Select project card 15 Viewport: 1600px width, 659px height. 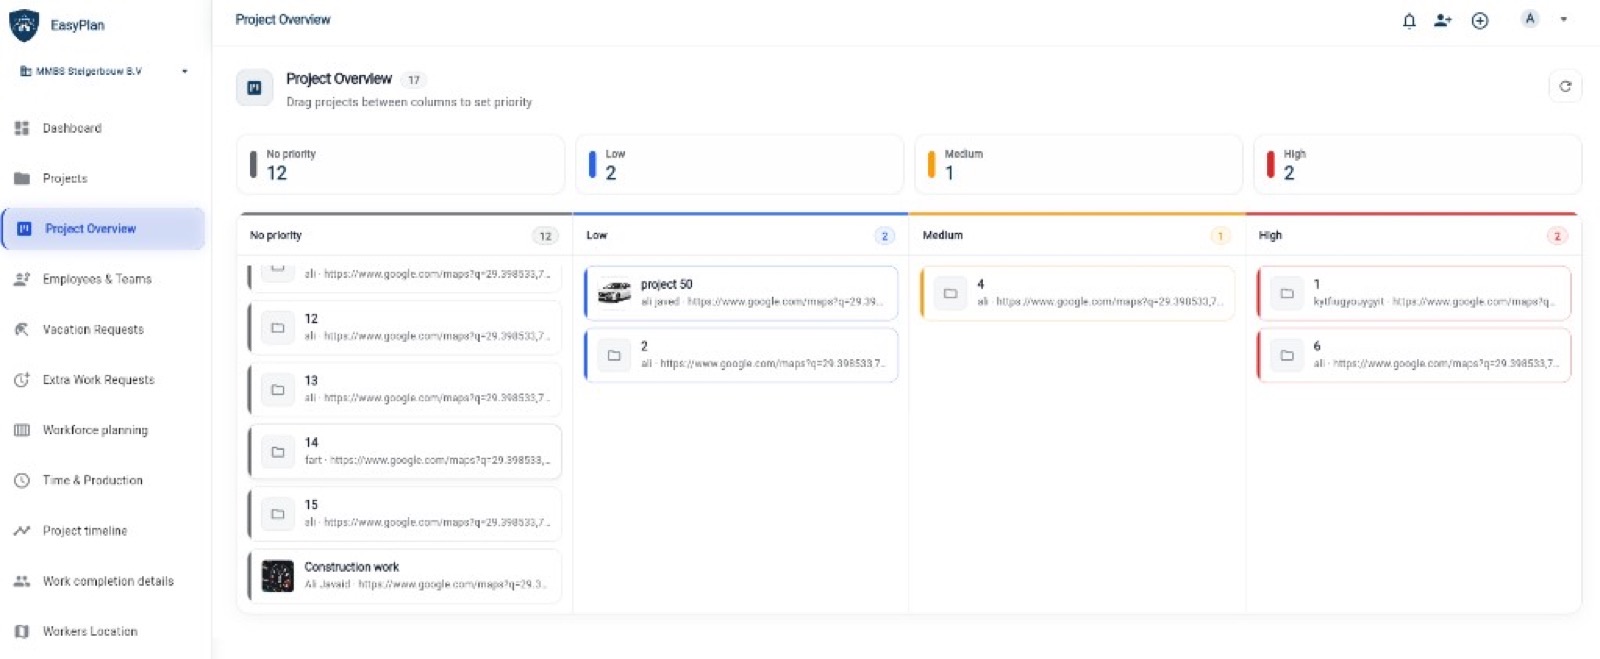405,513
